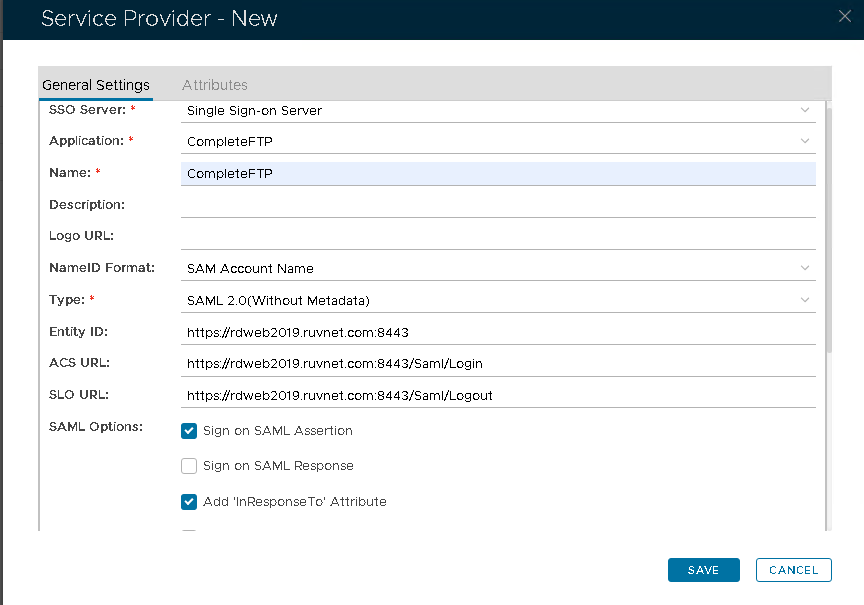Enable Sign on SAML Response checkbox
This screenshot has width=864, height=605.
click(189, 466)
